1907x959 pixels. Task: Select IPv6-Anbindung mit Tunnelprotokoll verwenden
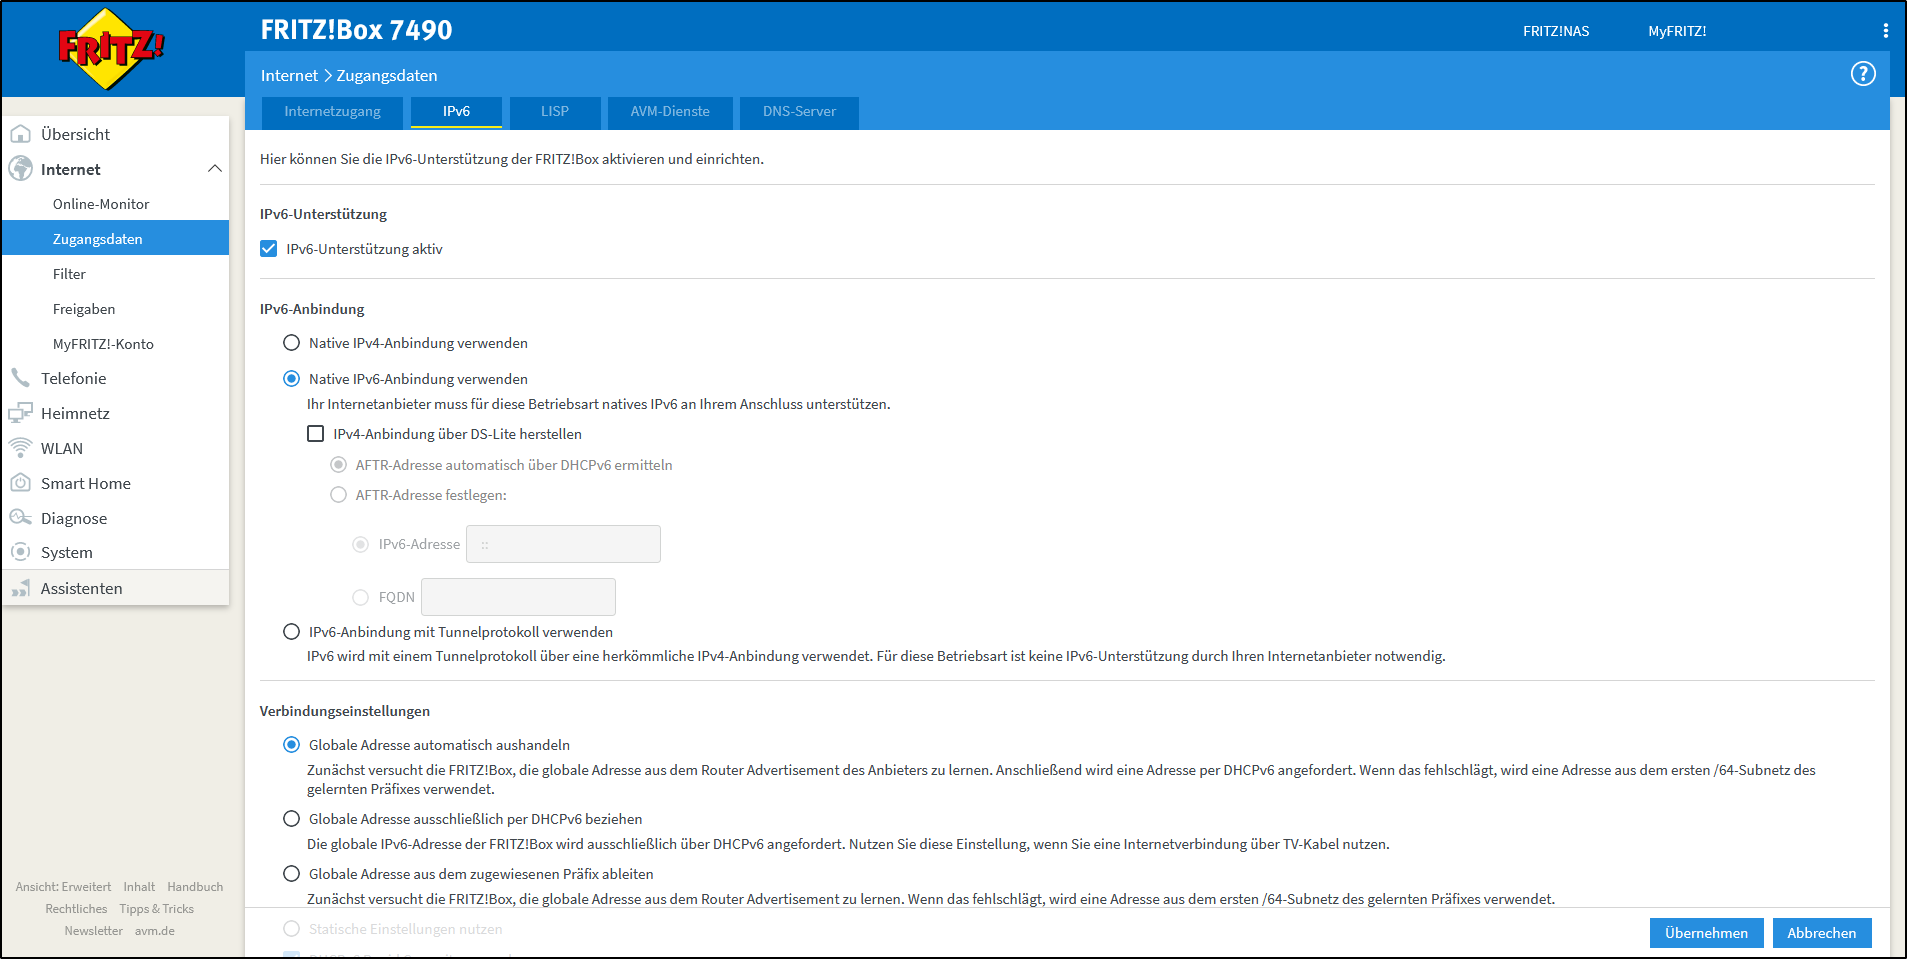coord(291,632)
